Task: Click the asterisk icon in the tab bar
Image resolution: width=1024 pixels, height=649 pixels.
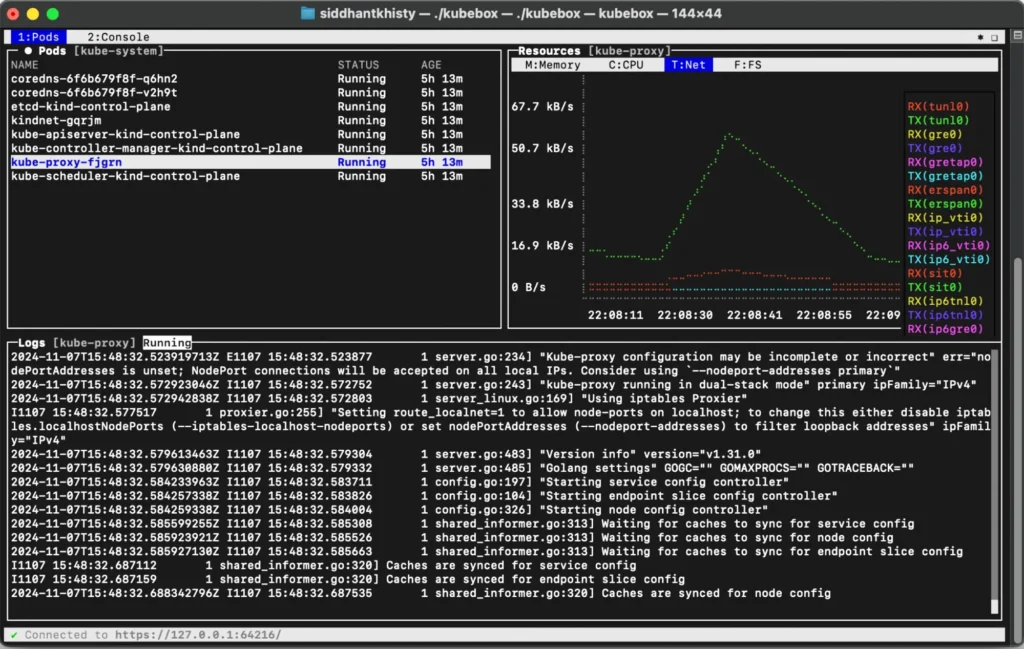Action: click(x=980, y=38)
